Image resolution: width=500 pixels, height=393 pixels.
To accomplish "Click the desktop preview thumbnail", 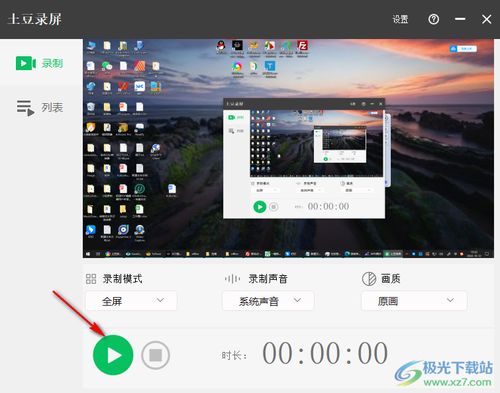I will (x=288, y=148).
